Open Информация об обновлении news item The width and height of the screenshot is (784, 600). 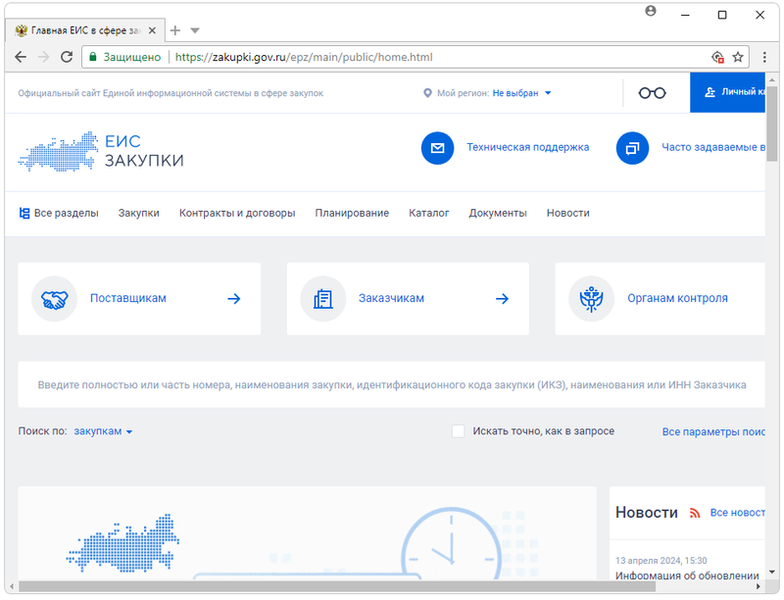click(x=687, y=576)
